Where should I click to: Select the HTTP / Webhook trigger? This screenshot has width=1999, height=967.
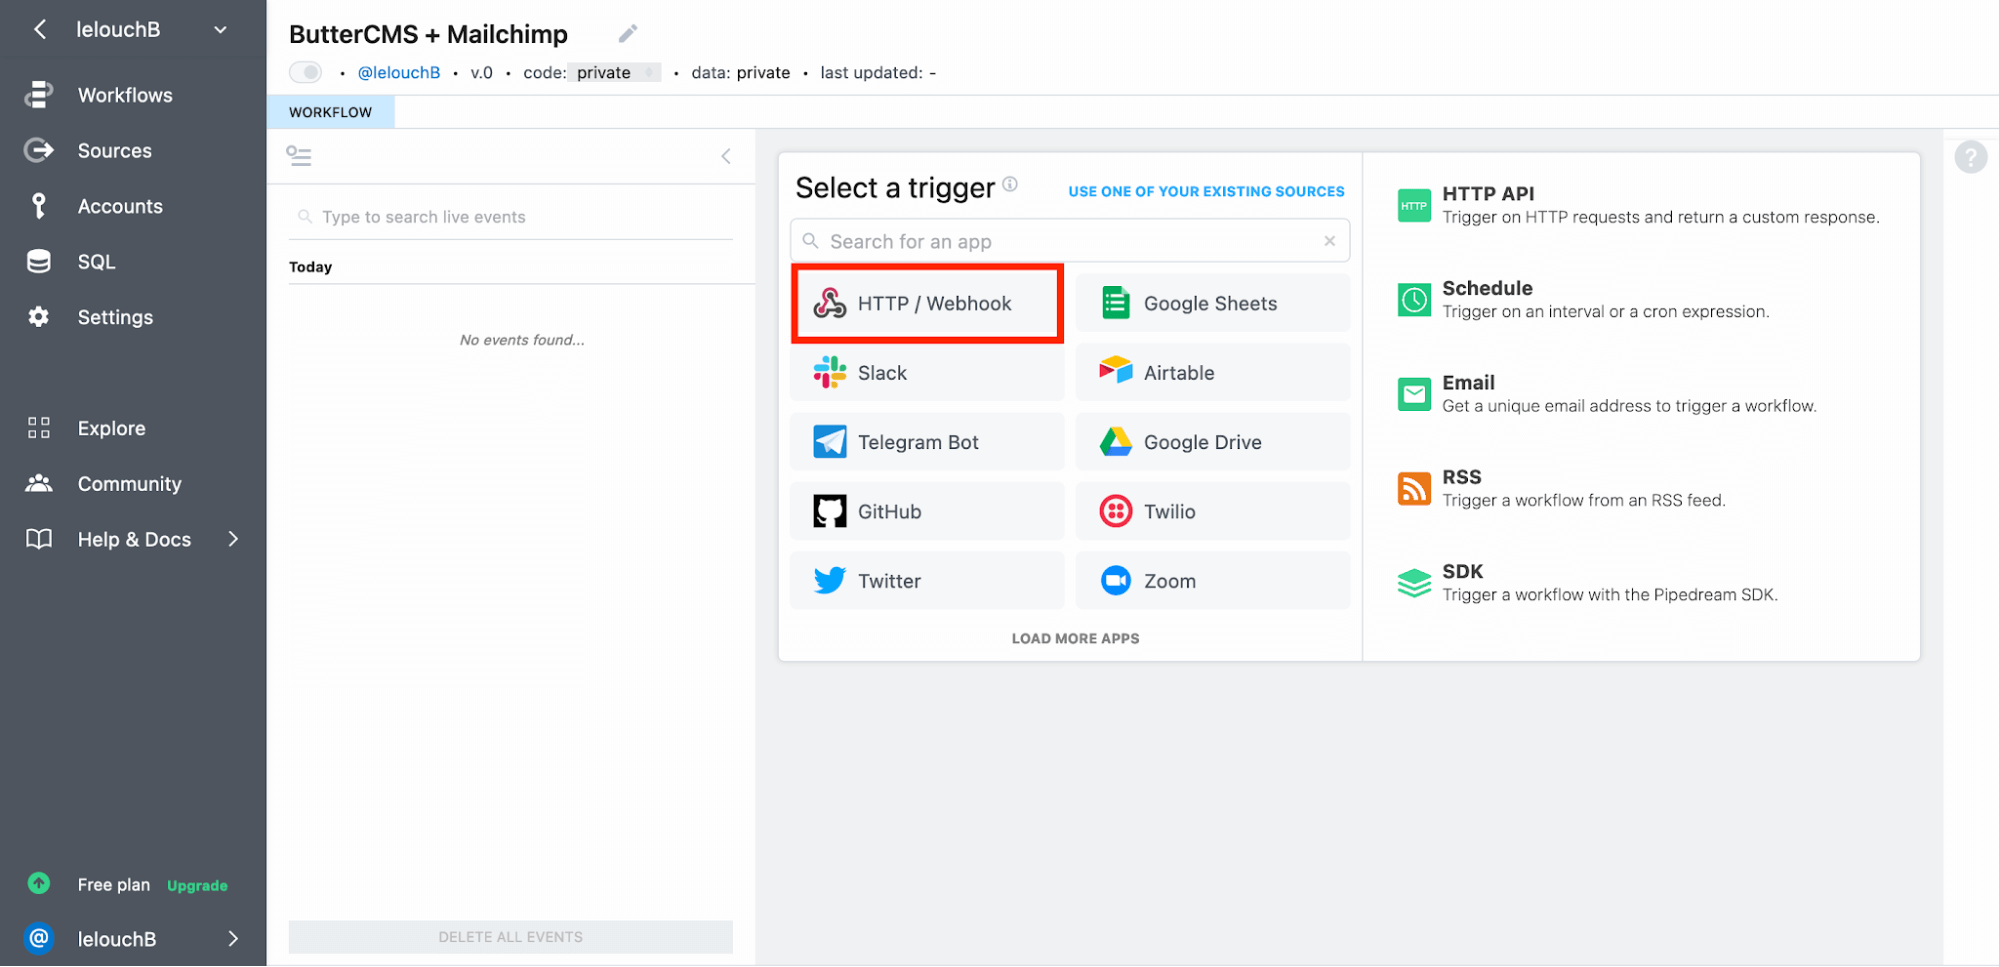coord(927,304)
